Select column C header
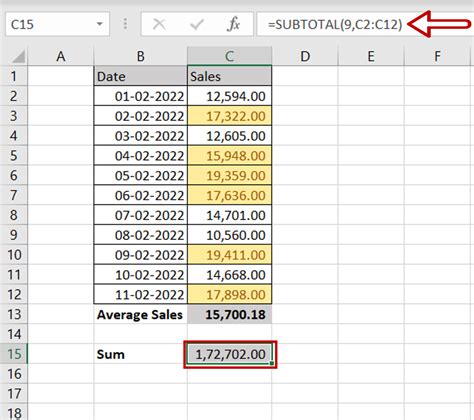Screen dimensions: 474x420 pyautogui.click(x=229, y=56)
